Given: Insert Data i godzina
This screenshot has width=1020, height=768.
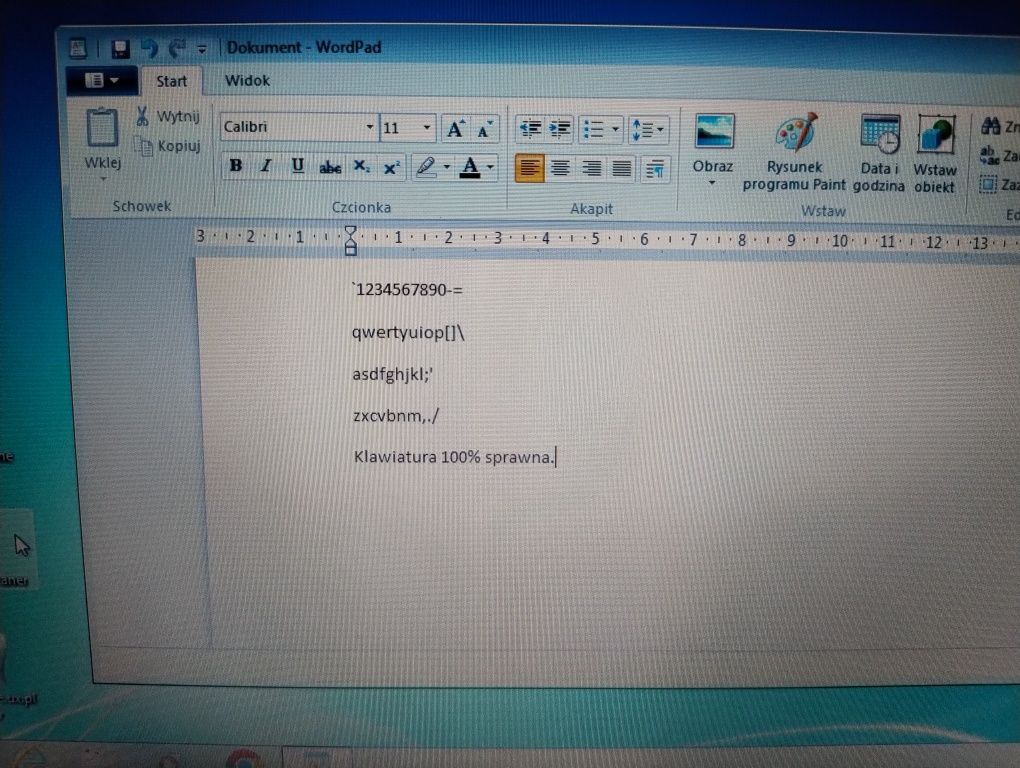Looking at the screenshot, I should coord(879,135).
